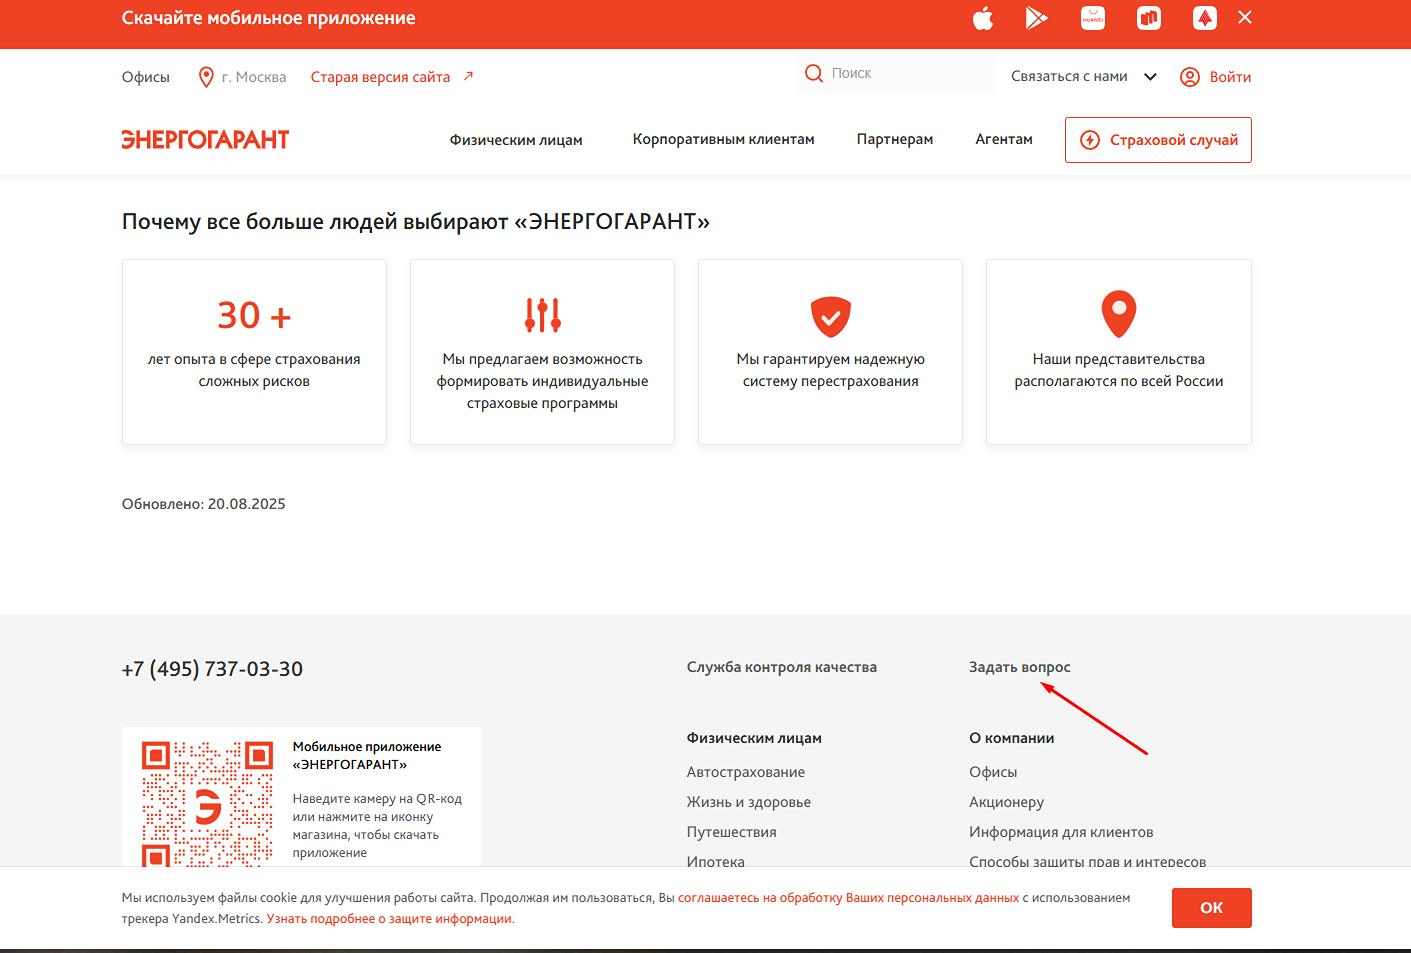Screen dimensions: 1411x953
Task: Open the Корпоративным клиентам menu
Action: tap(723, 139)
